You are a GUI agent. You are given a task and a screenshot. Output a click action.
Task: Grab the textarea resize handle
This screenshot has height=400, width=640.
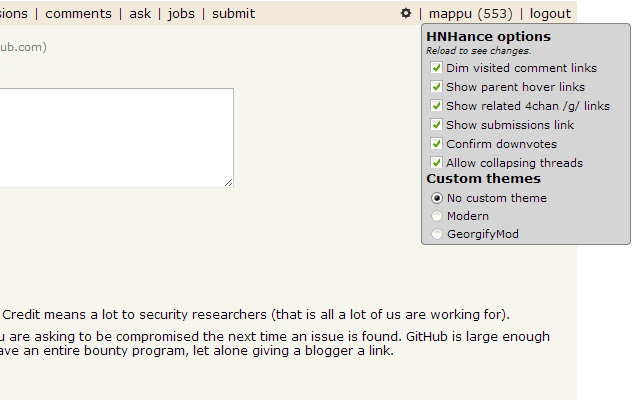[x=229, y=182]
